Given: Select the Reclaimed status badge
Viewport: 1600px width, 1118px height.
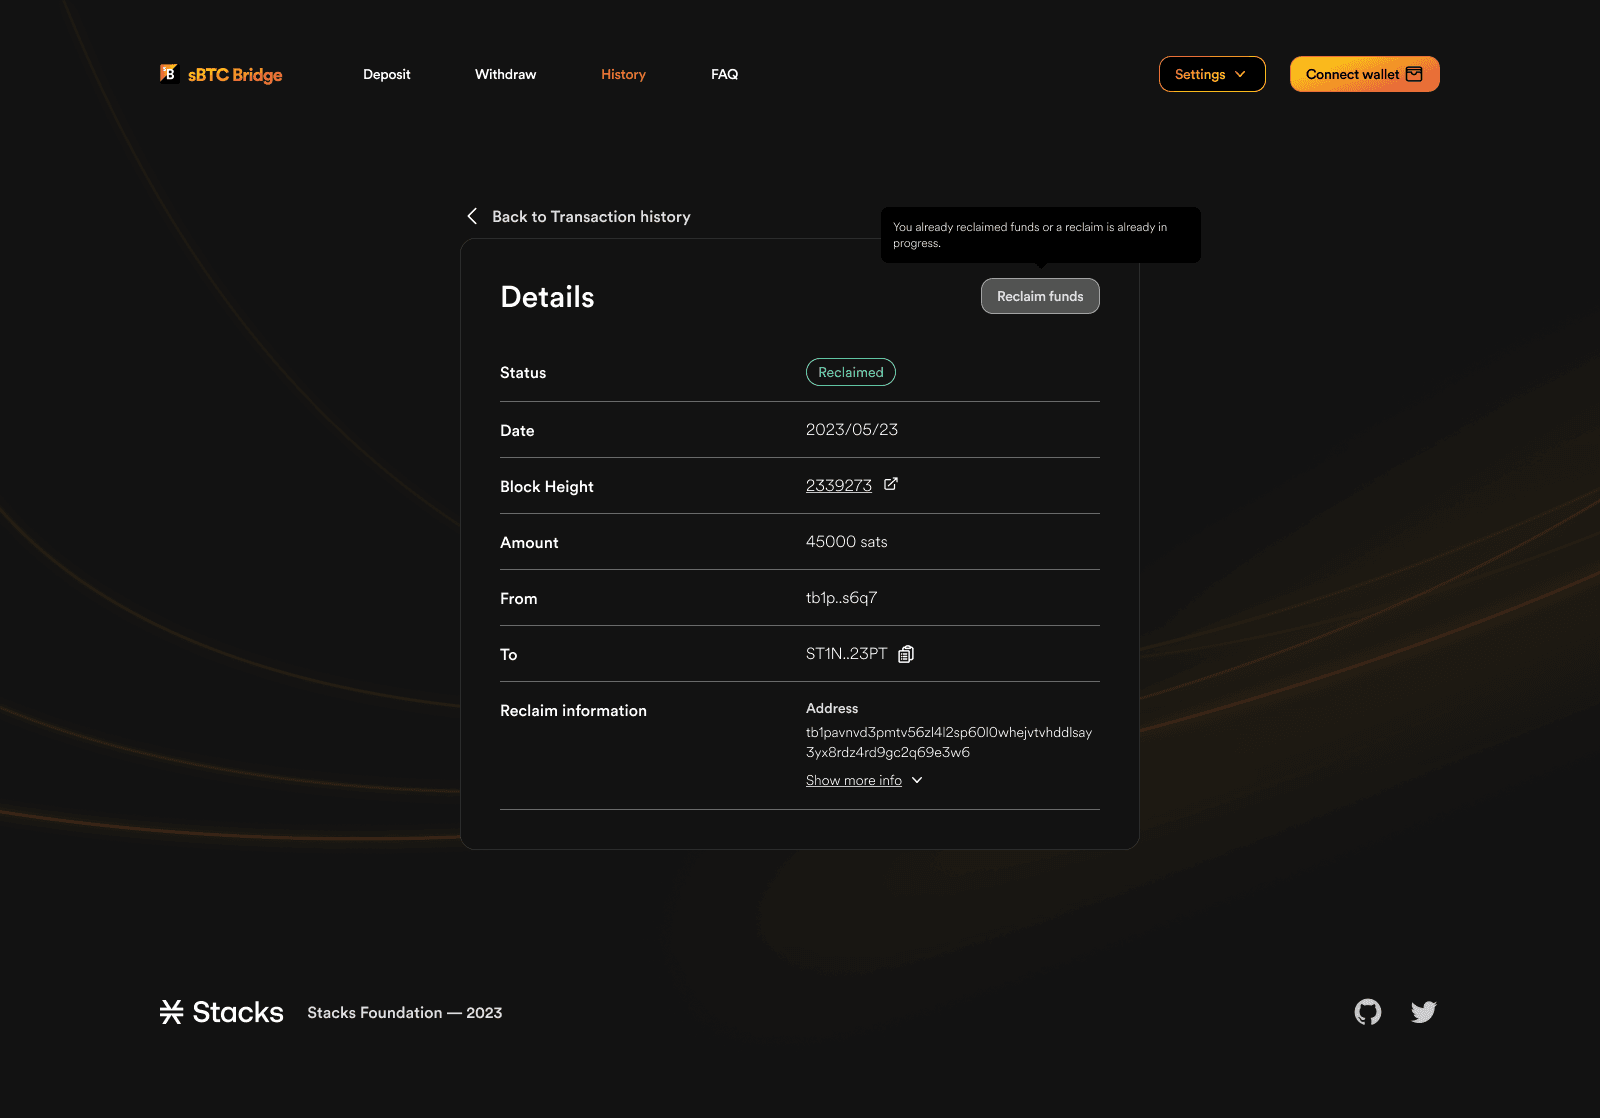Looking at the screenshot, I should click(x=850, y=372).
